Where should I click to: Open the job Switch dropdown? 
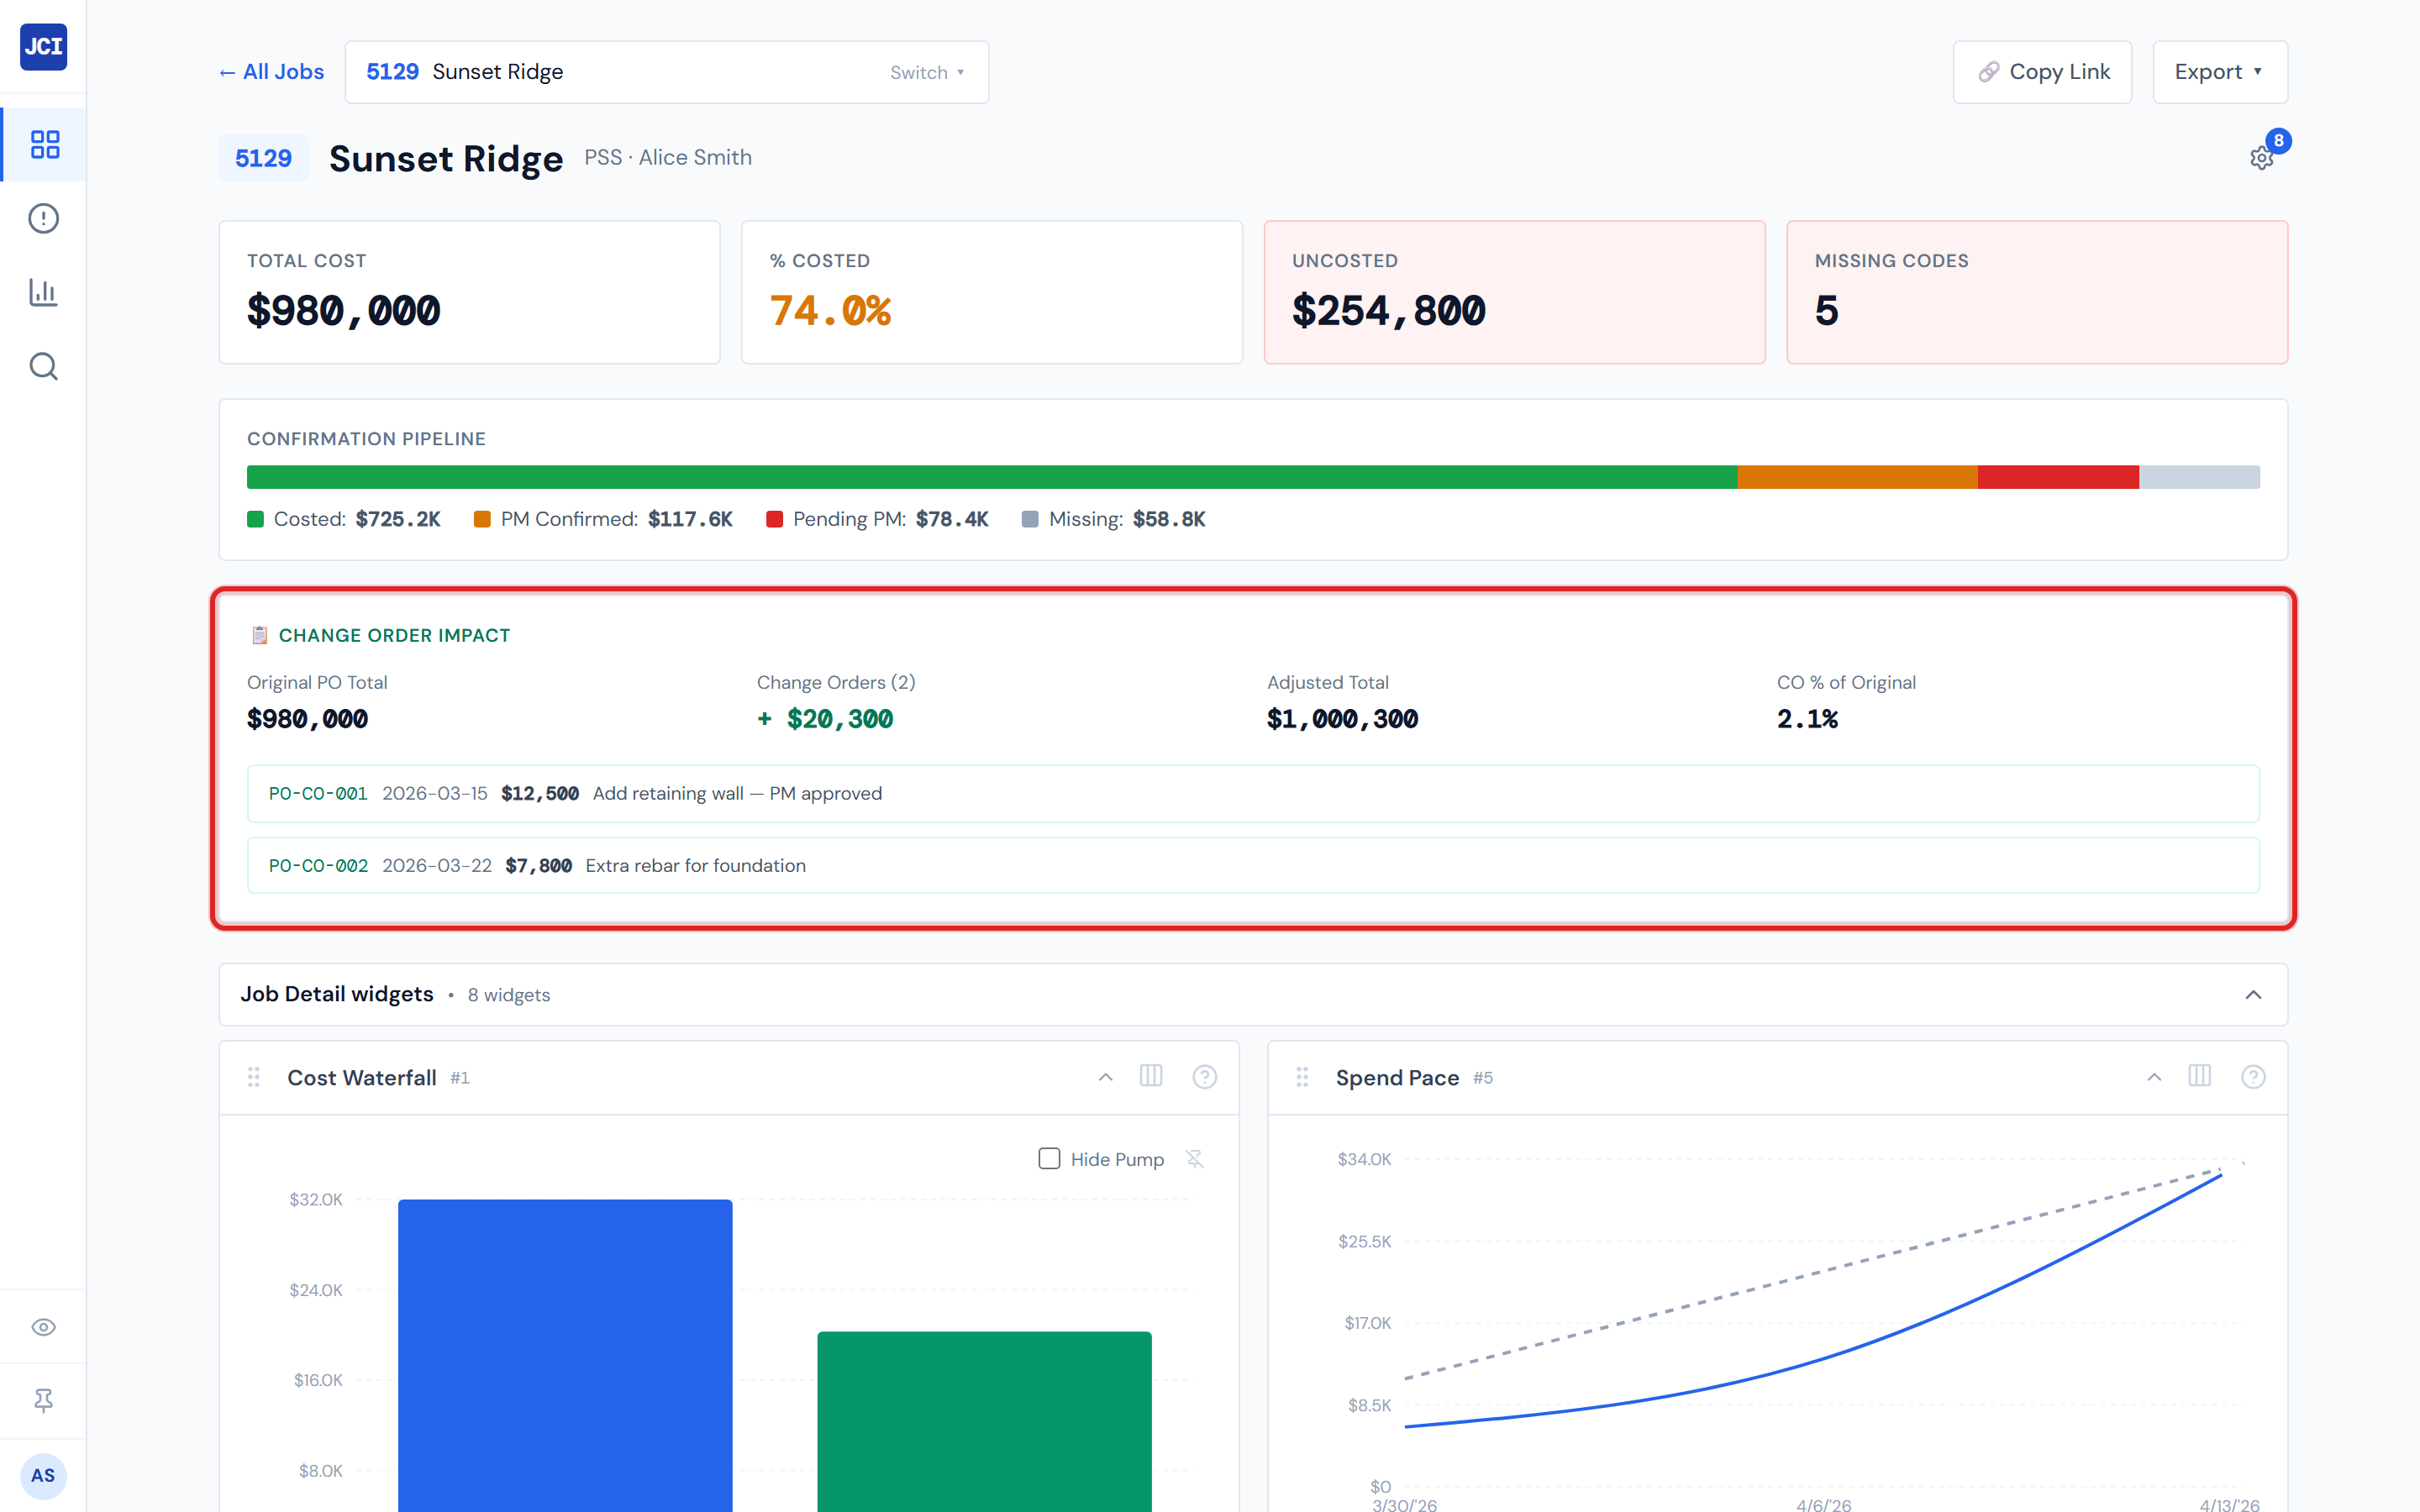point(927,72)
